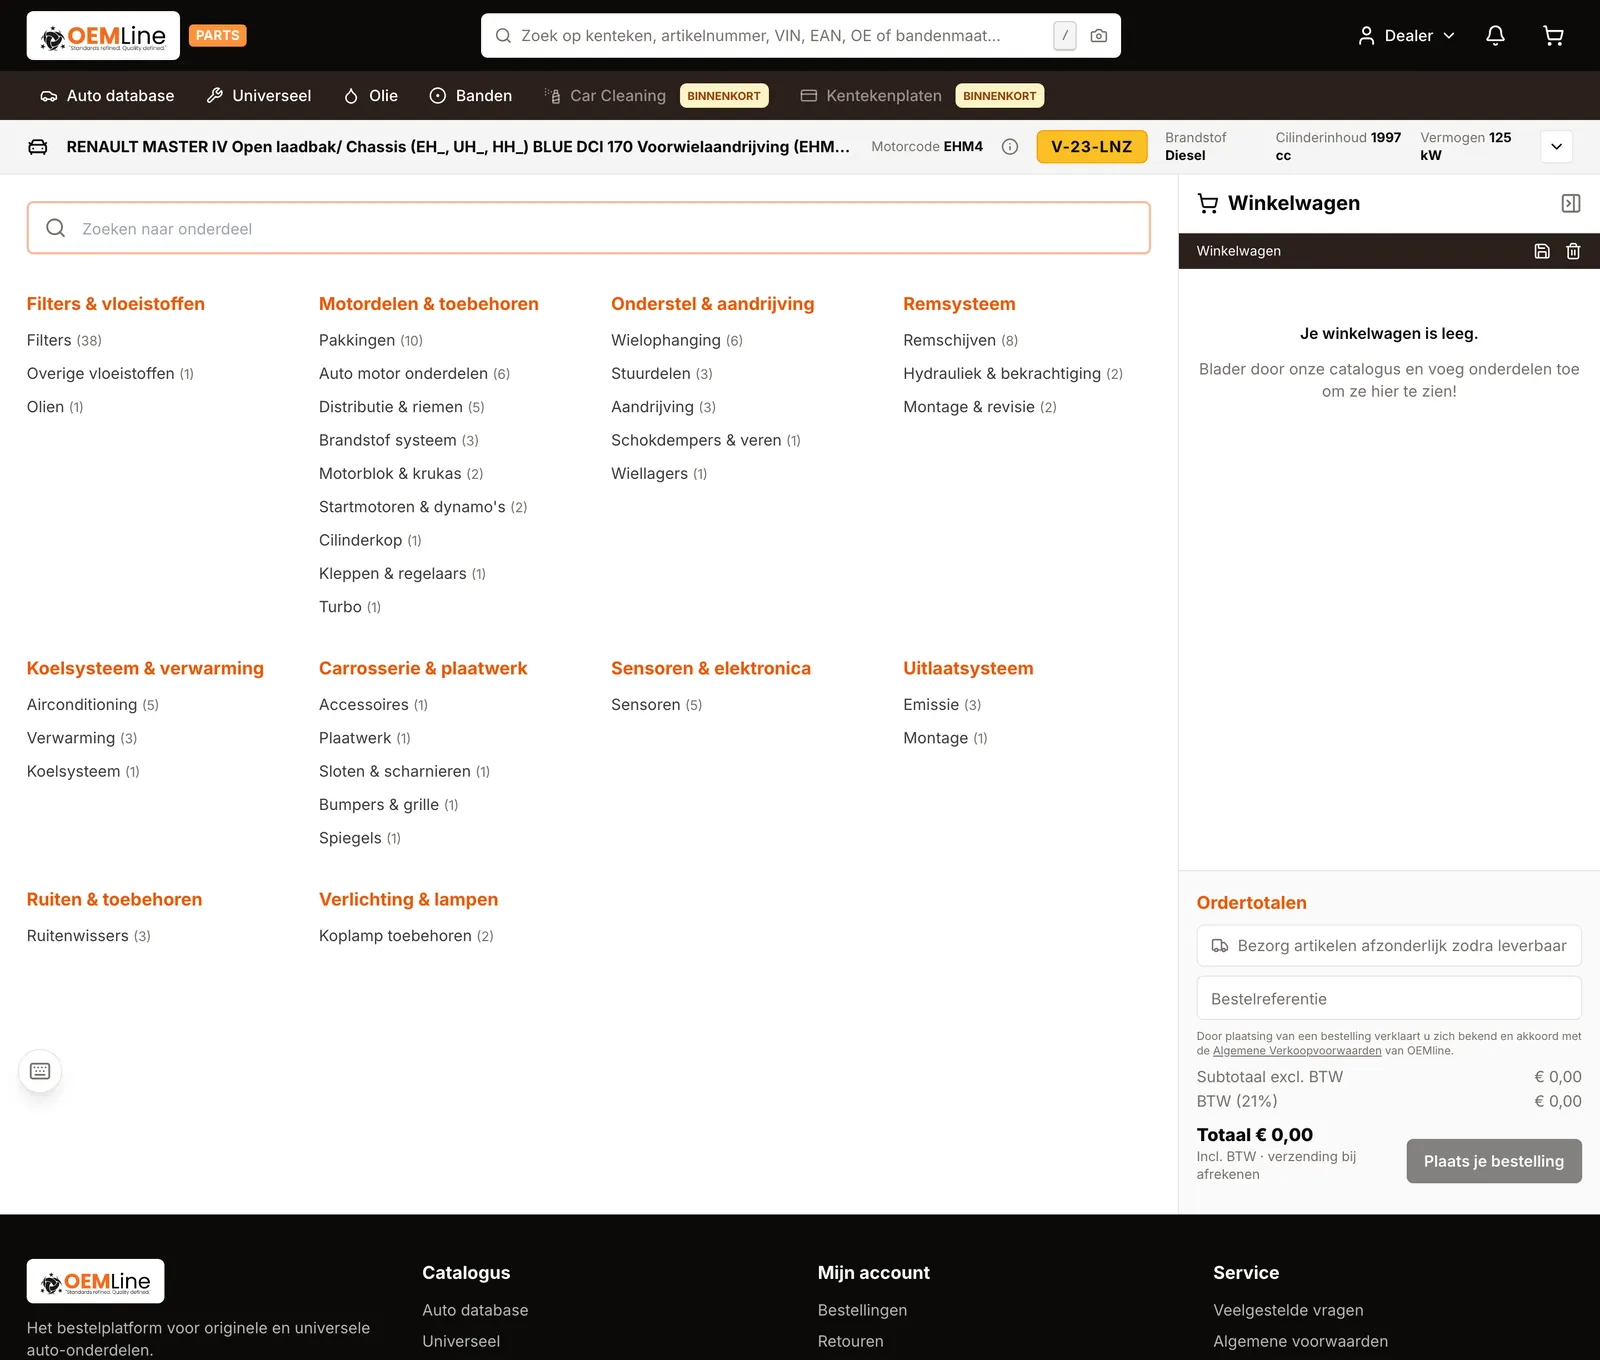Open Pakkingen (10) category

click(x=371, y=340)
